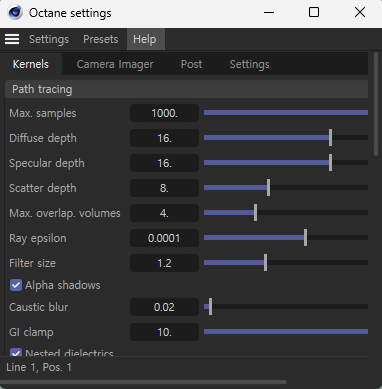Click the GI clamp label
This screenshot has width=382, height=389.
pos(31,332)
